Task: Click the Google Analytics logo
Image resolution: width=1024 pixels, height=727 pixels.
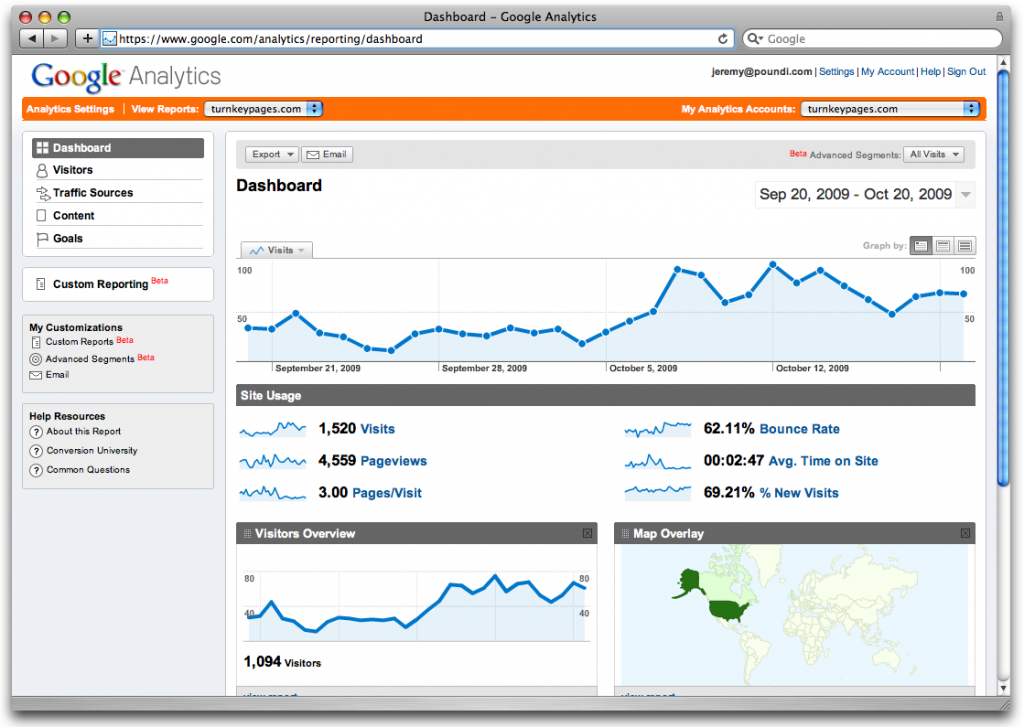Action: pos(126,77)
